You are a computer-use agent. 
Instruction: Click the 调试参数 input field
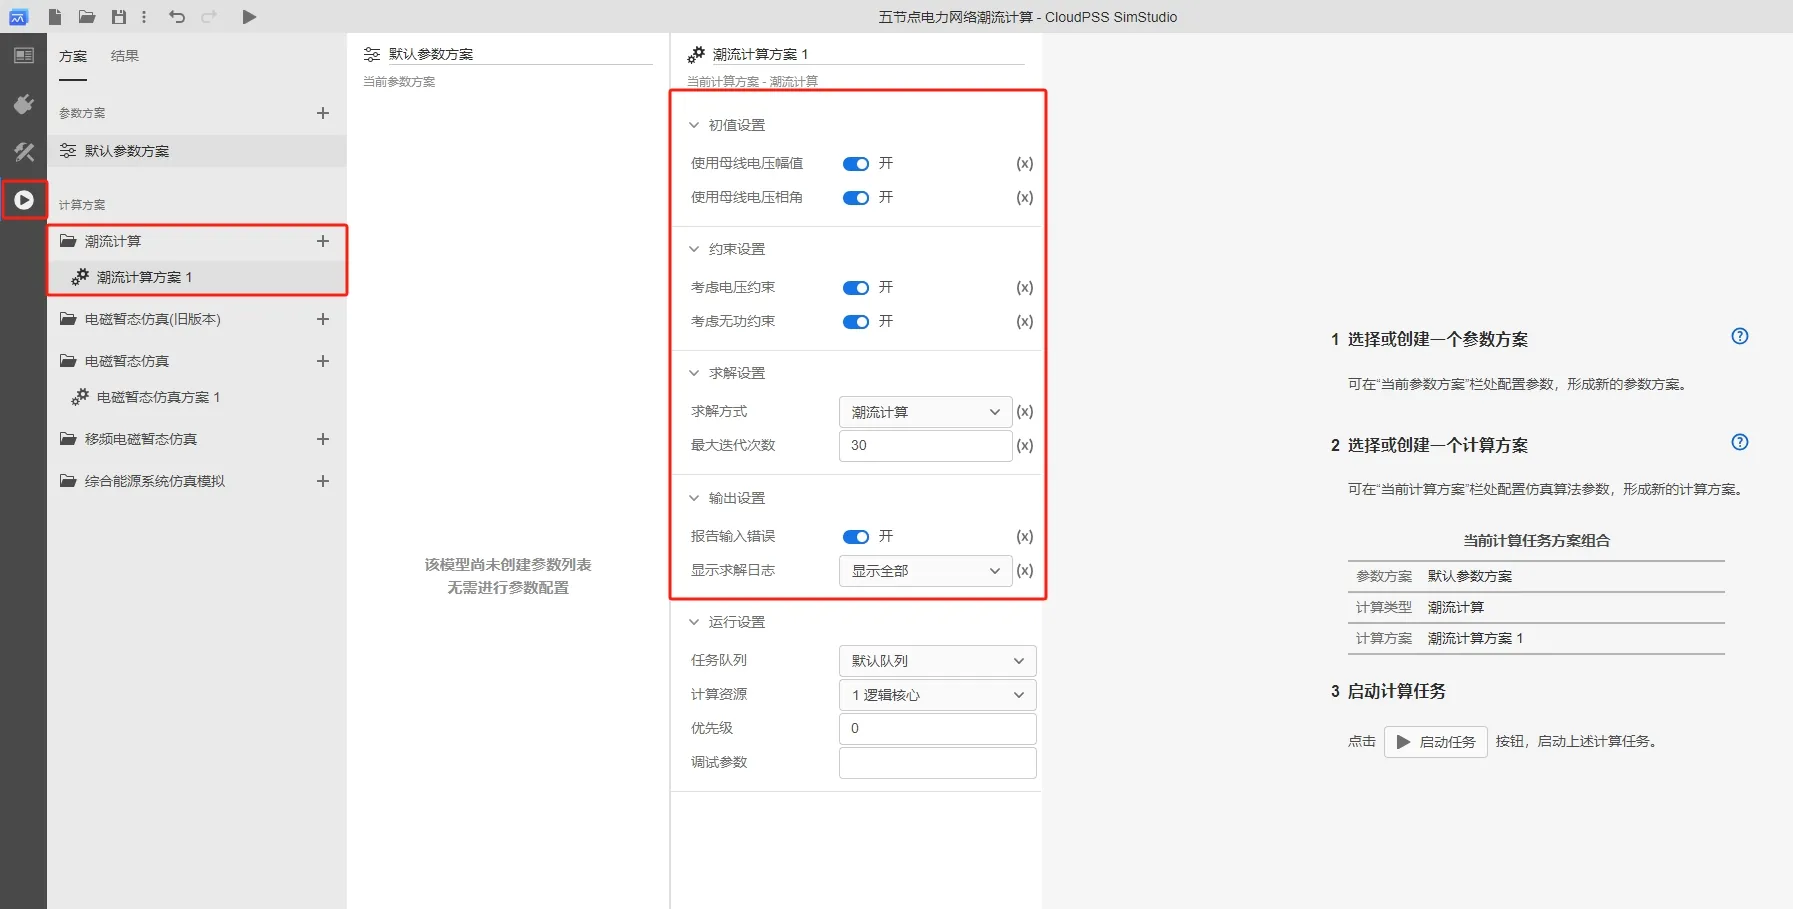tap(937, 763)
